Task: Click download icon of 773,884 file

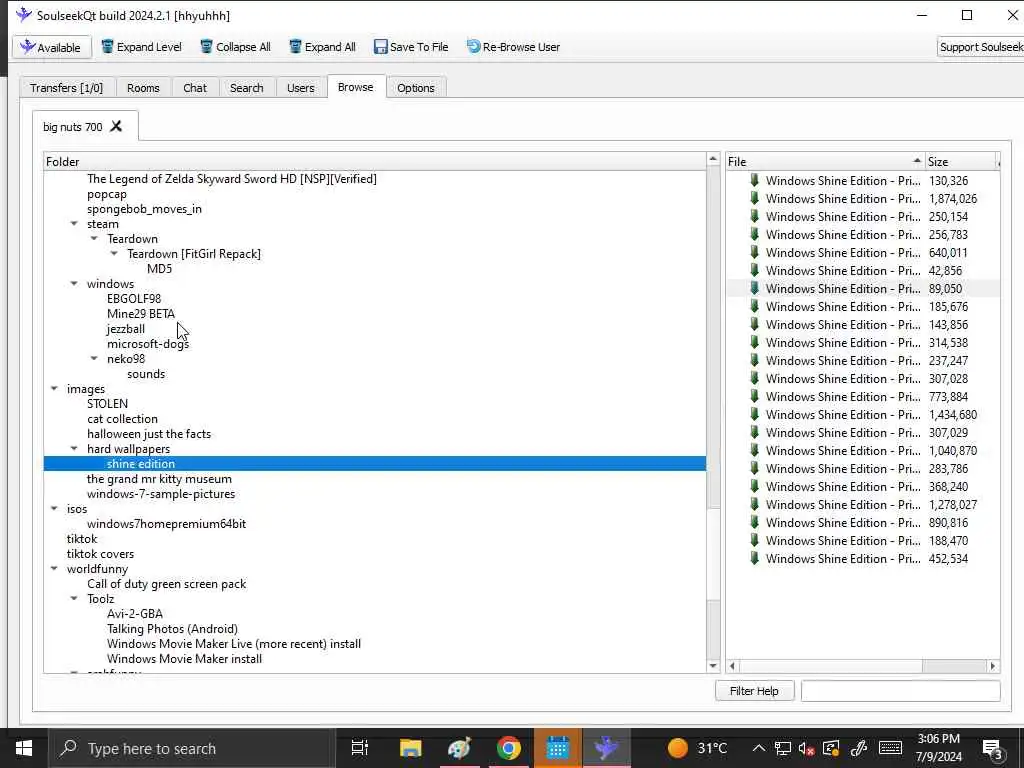Action: (754, 396)
